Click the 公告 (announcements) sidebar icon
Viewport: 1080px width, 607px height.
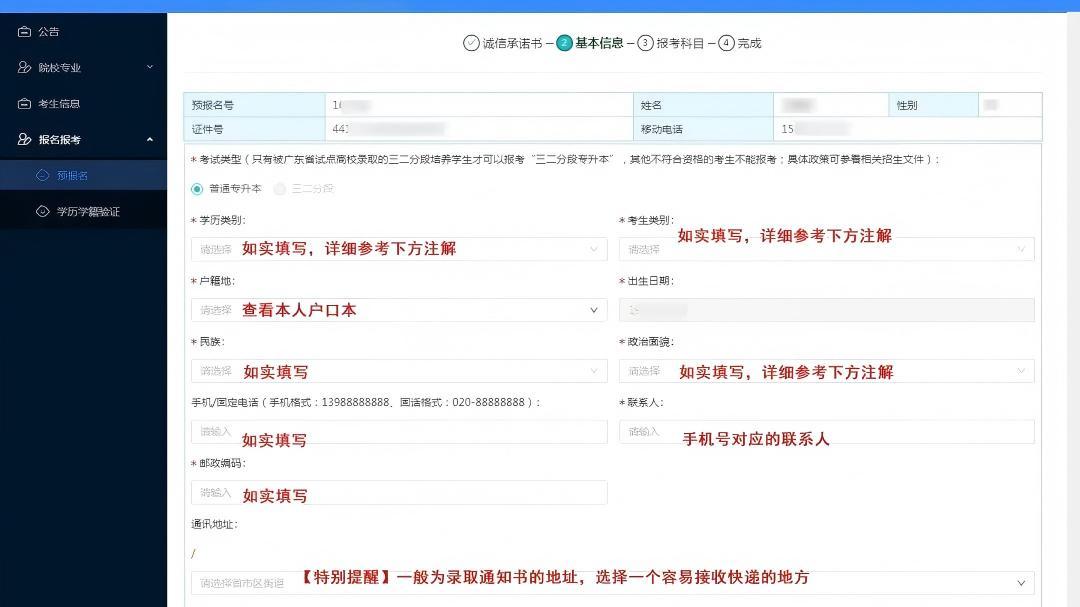26,31
